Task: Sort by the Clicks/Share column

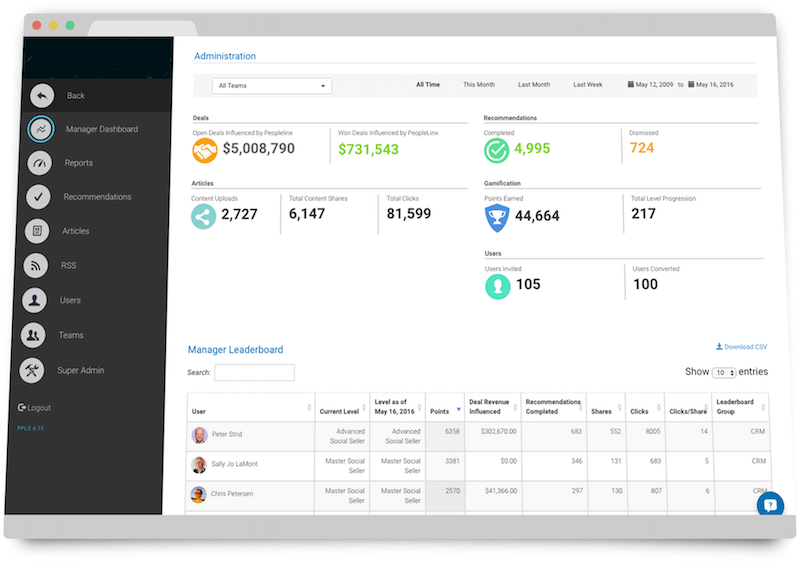Action: [688, 407]
